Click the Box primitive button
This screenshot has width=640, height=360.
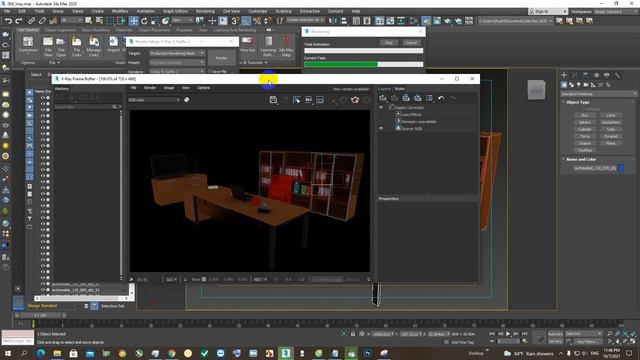pyautogui.click(x=584, y=116)
